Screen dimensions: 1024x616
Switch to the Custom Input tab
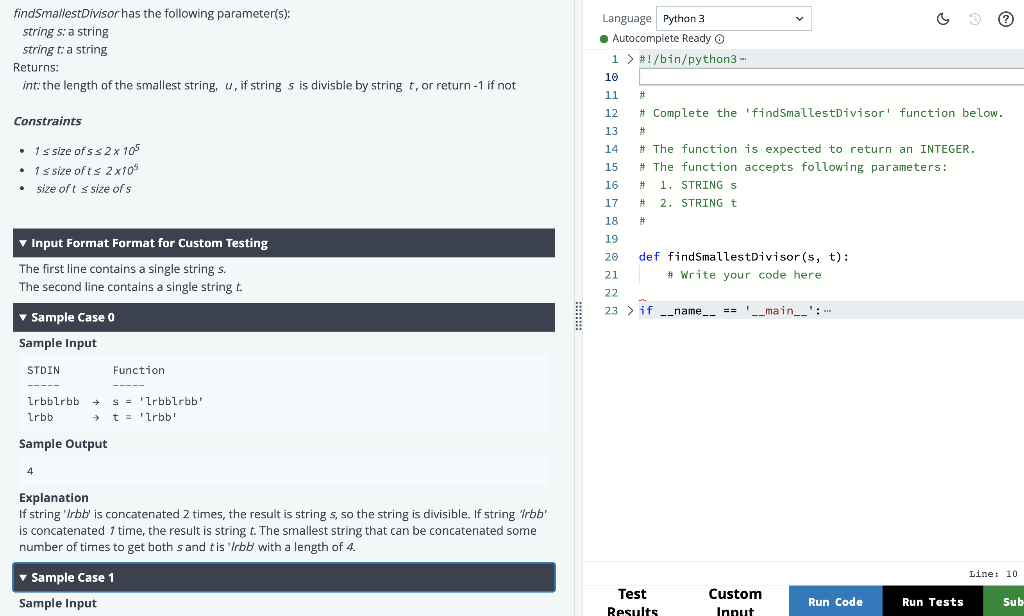tap(735, 600)
